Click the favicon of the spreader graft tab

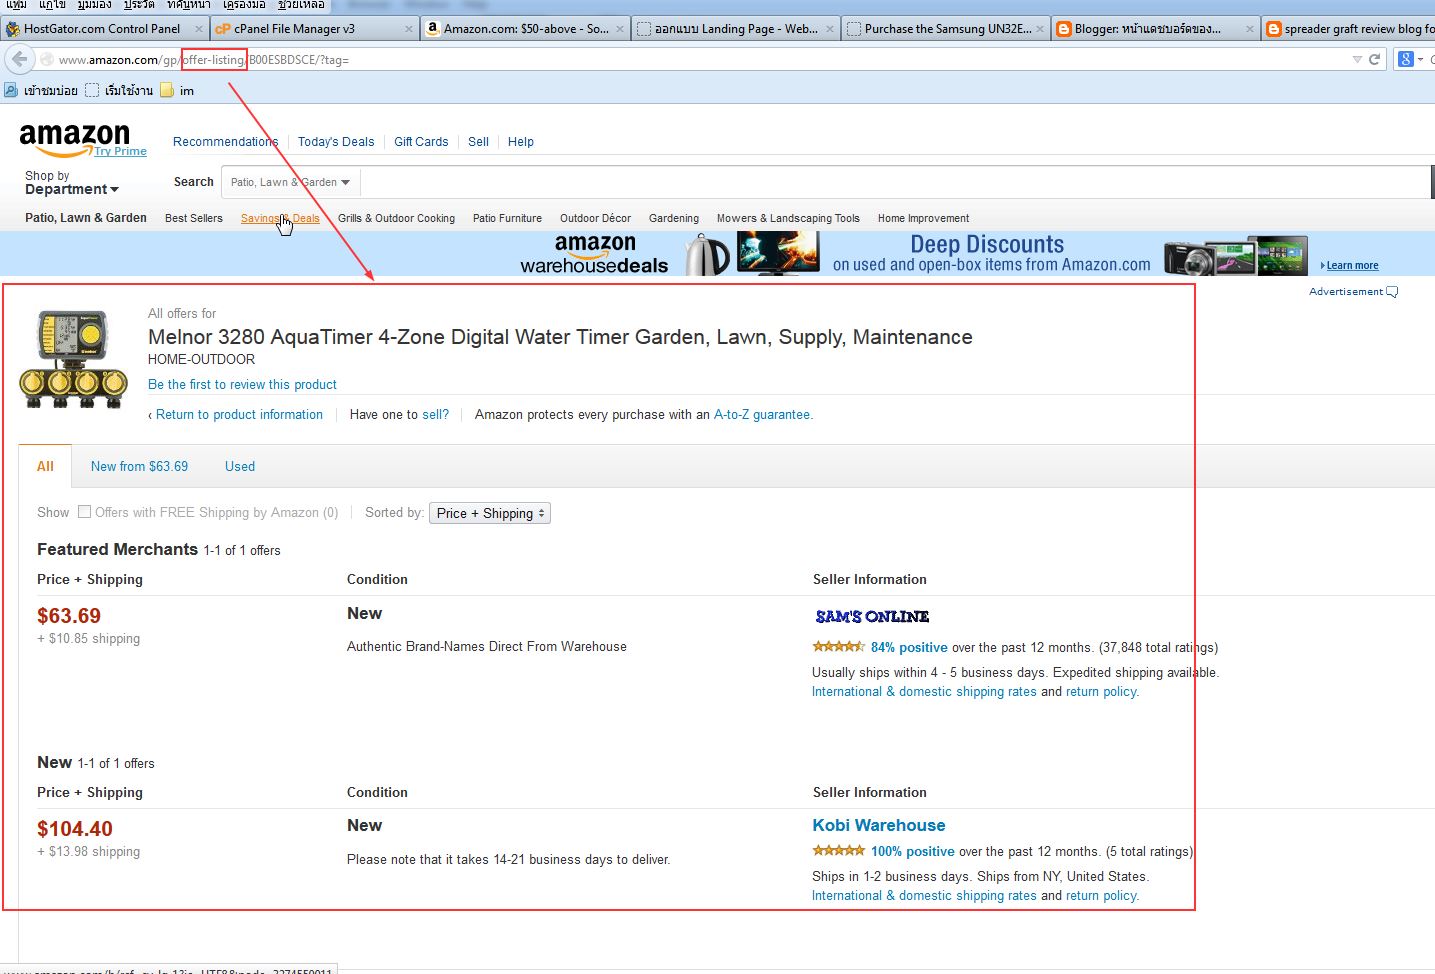[1273, 29]
